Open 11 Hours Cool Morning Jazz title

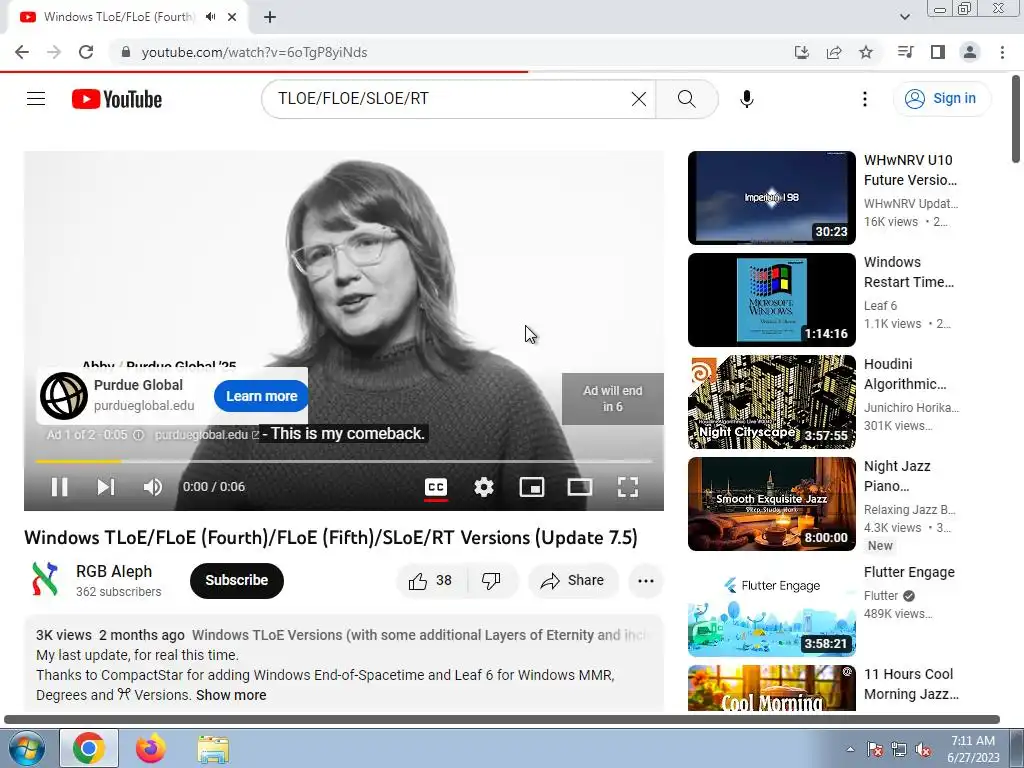911,684
